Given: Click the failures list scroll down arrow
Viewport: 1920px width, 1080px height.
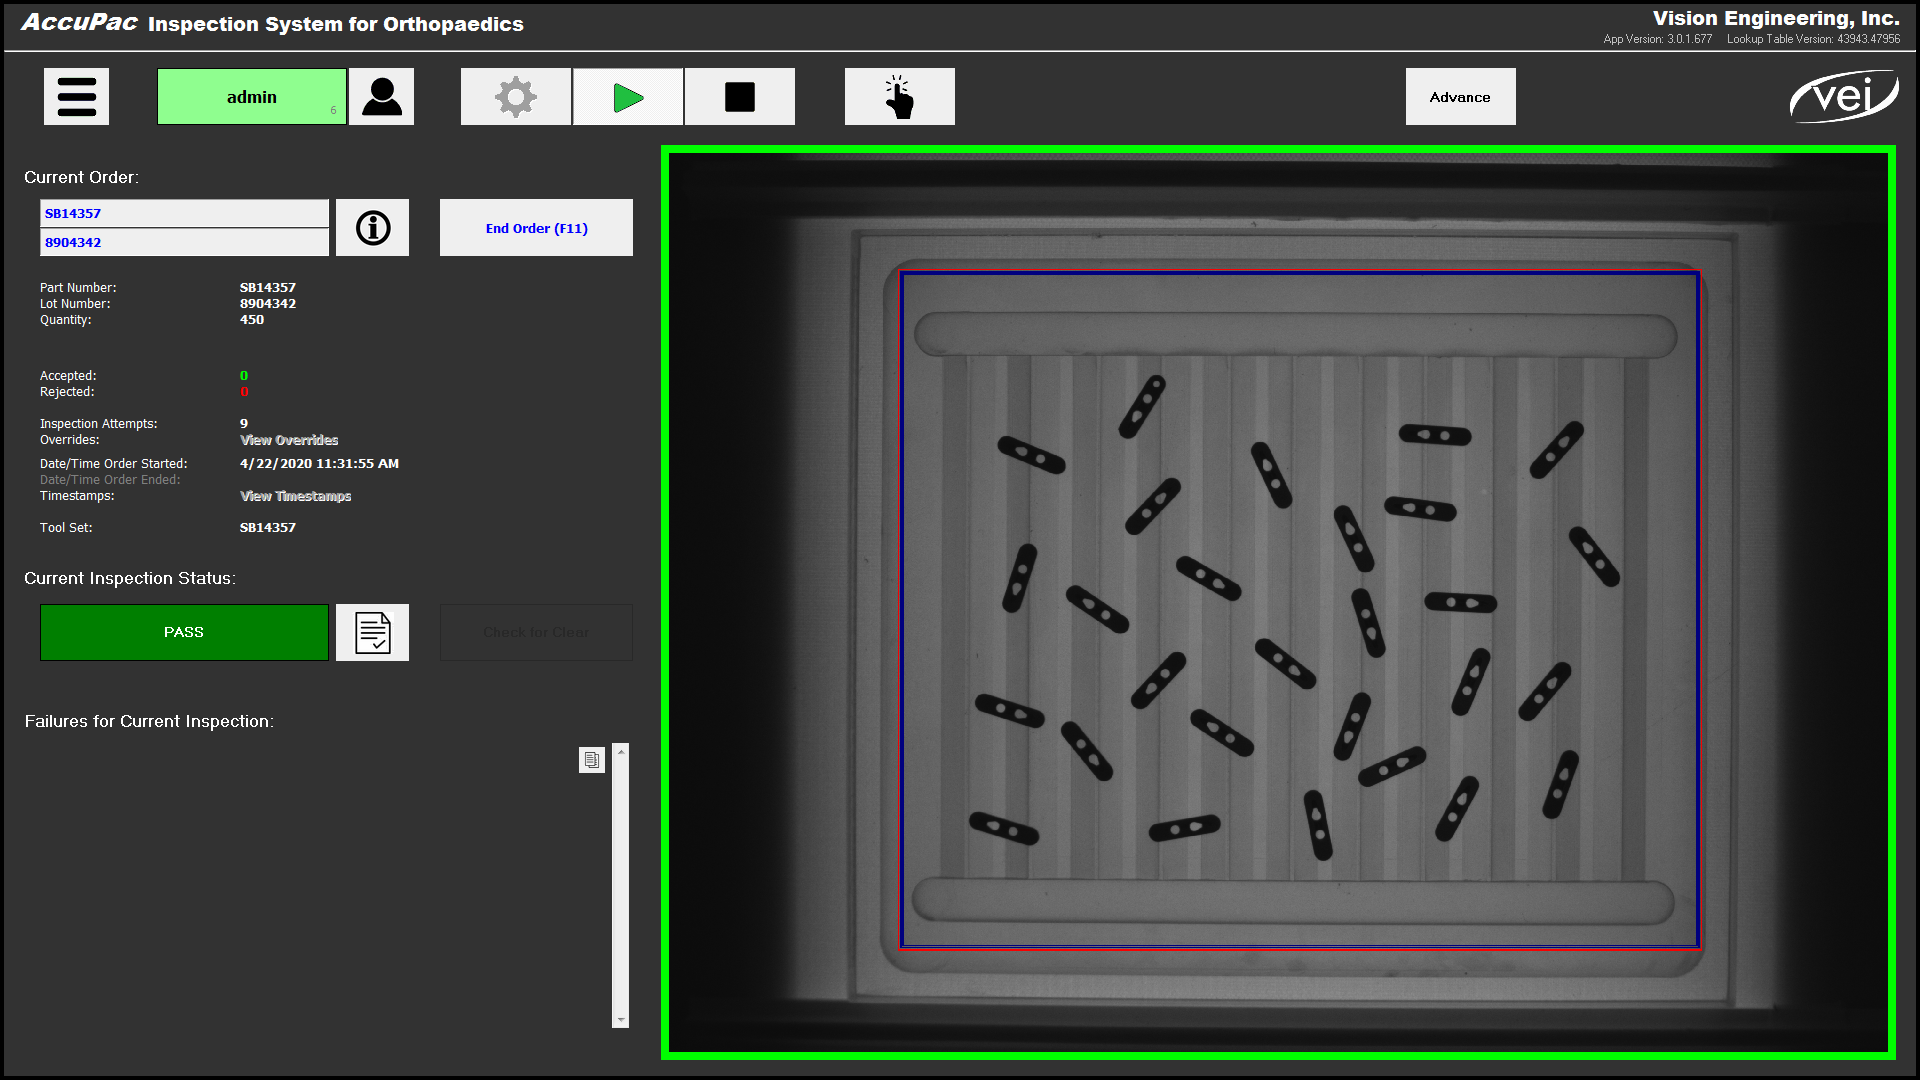Looking at the screenshot, I should point(621,1020).
